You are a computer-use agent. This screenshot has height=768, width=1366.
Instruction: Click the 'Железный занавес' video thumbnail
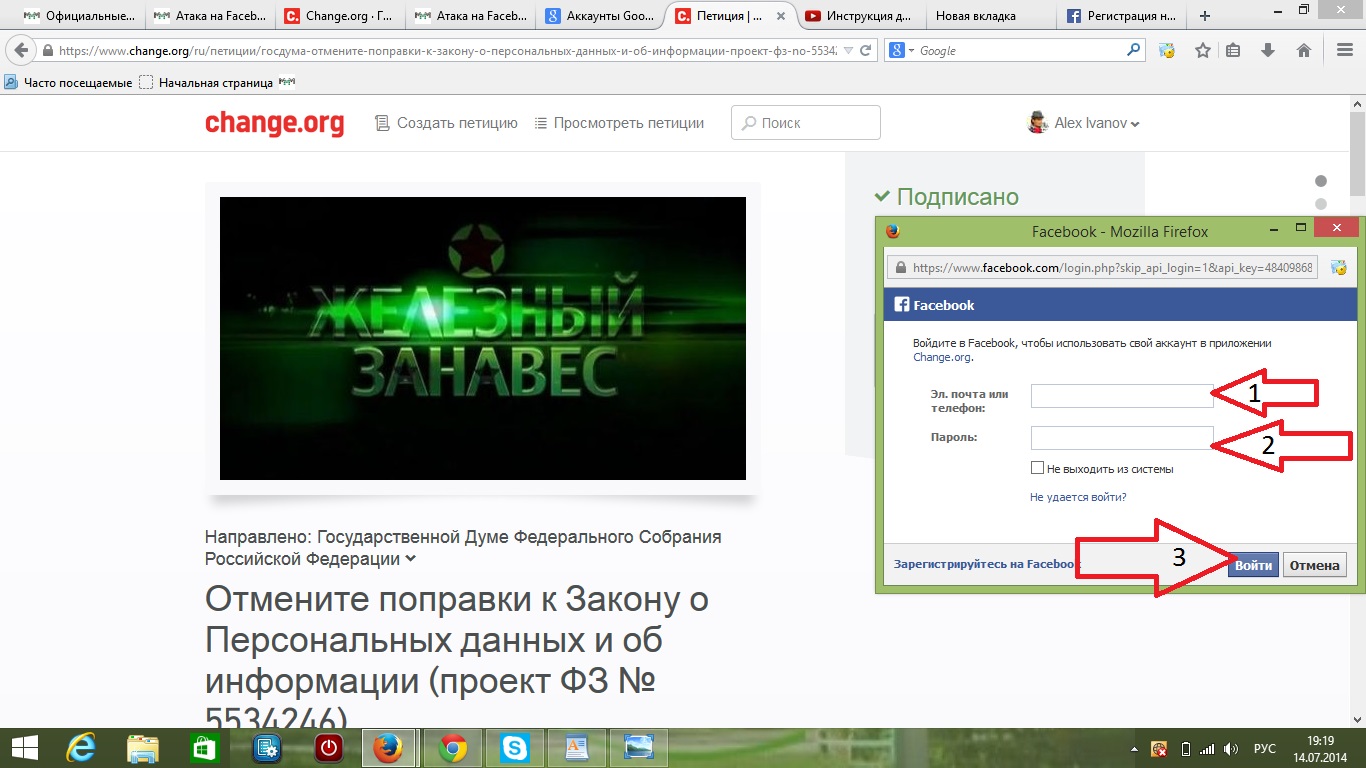tap(483, 338)
